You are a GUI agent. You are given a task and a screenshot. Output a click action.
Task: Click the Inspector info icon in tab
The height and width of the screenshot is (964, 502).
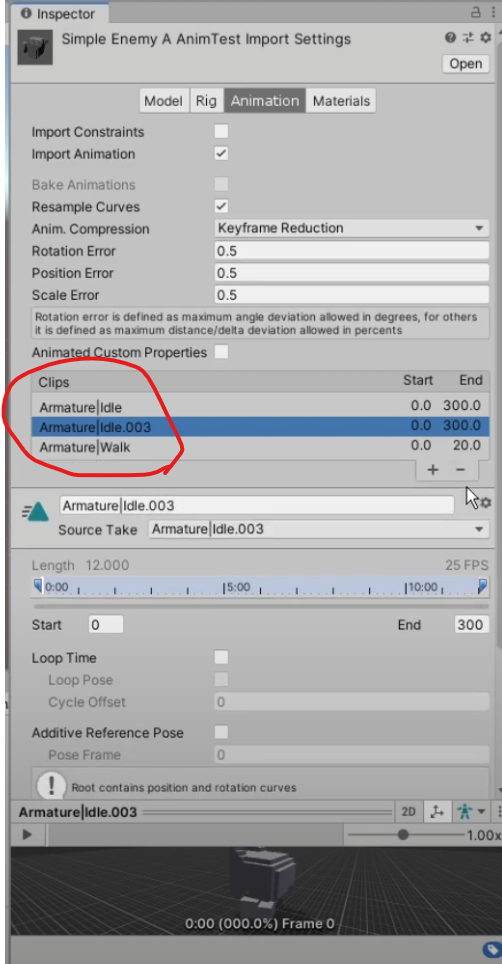26,14
